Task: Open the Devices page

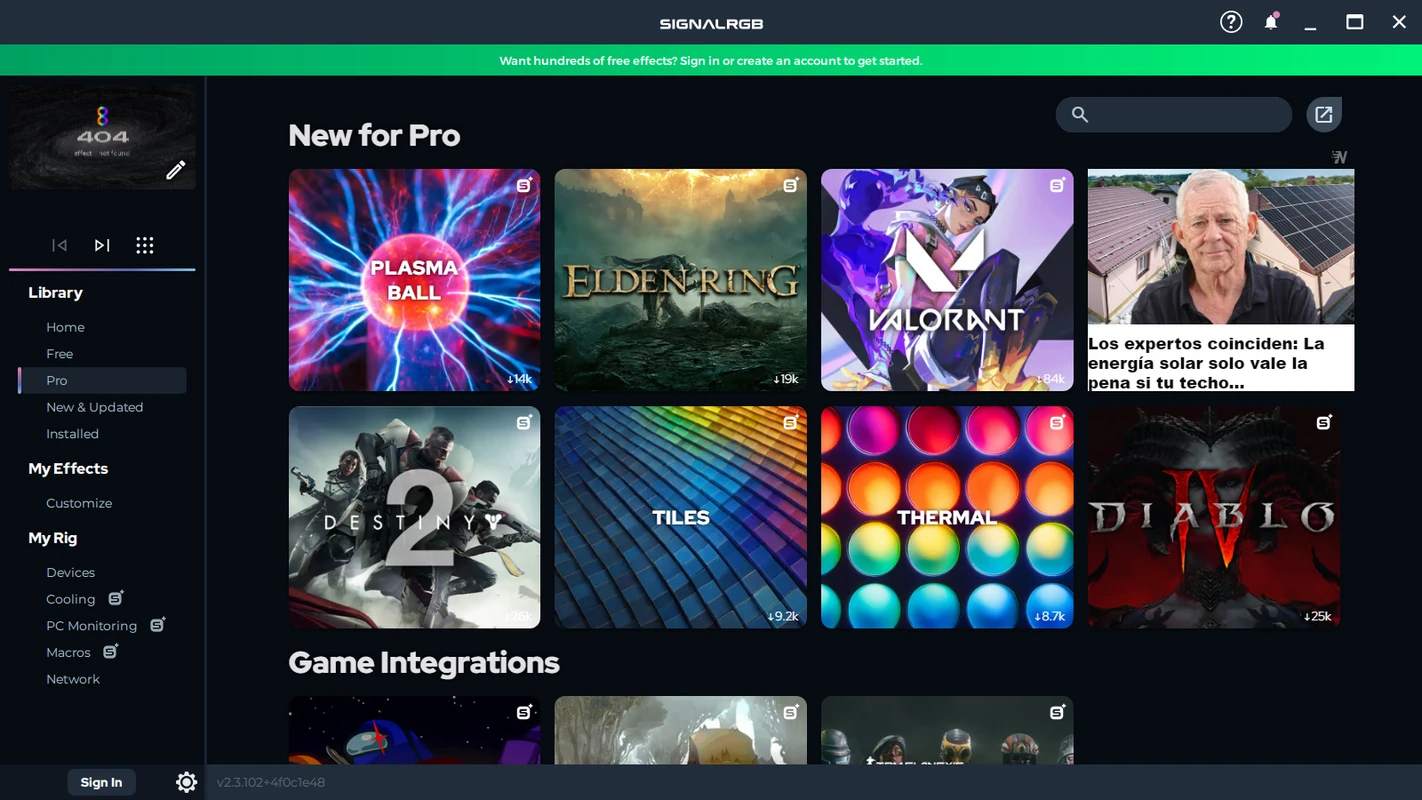Action: pos(70,572)
